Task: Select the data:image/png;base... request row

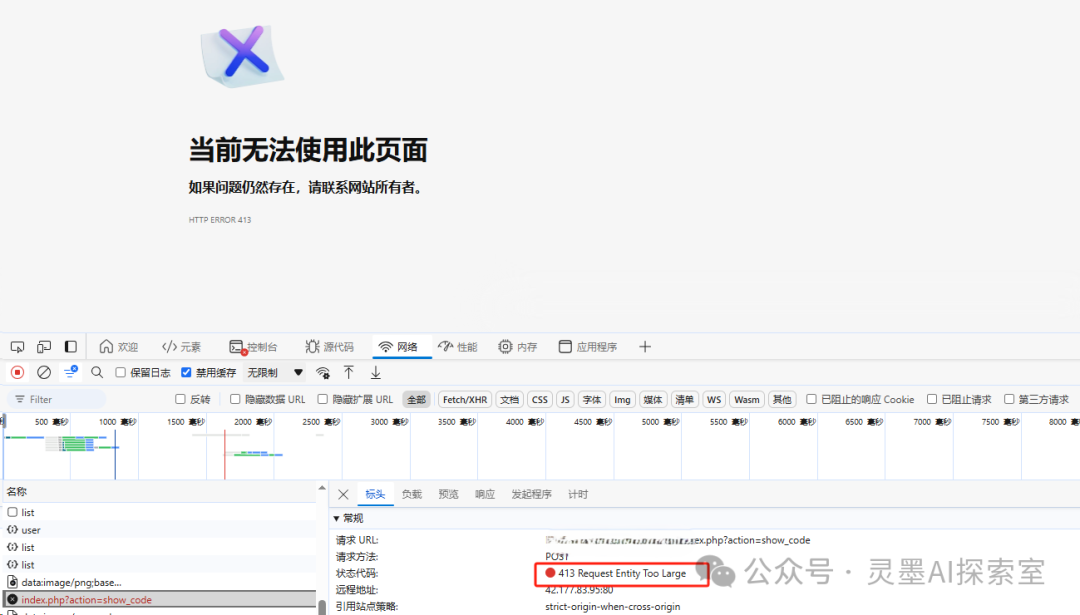Action: tap(158, 582)
